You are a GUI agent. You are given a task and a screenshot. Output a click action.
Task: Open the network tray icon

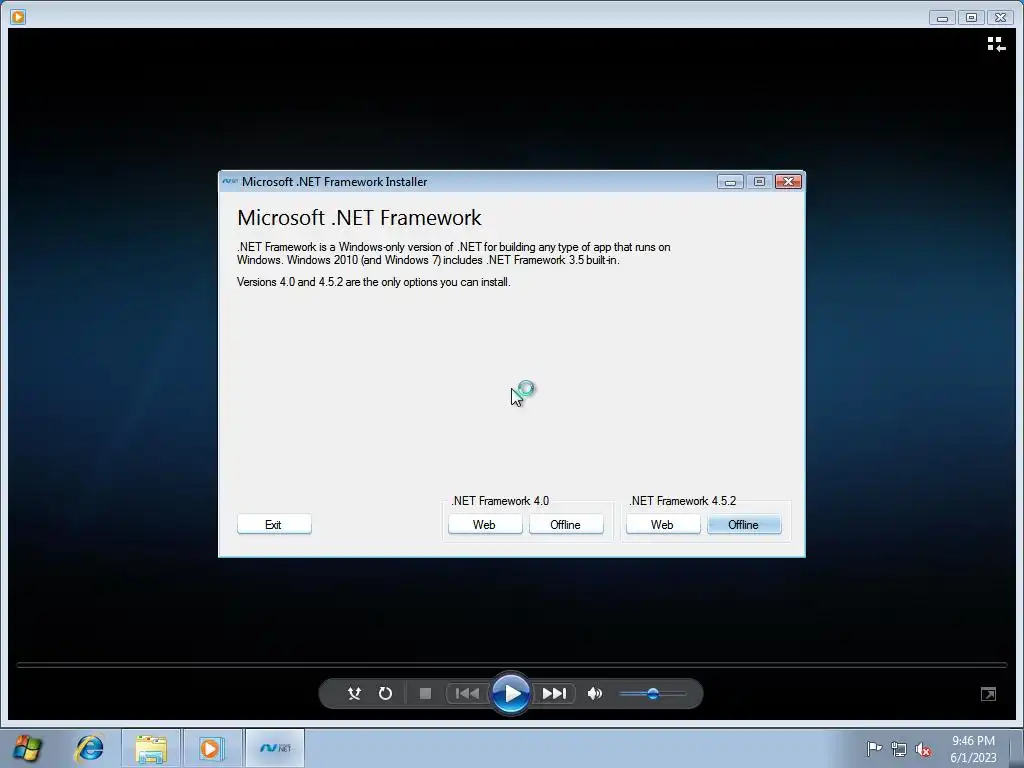(899, 749)
